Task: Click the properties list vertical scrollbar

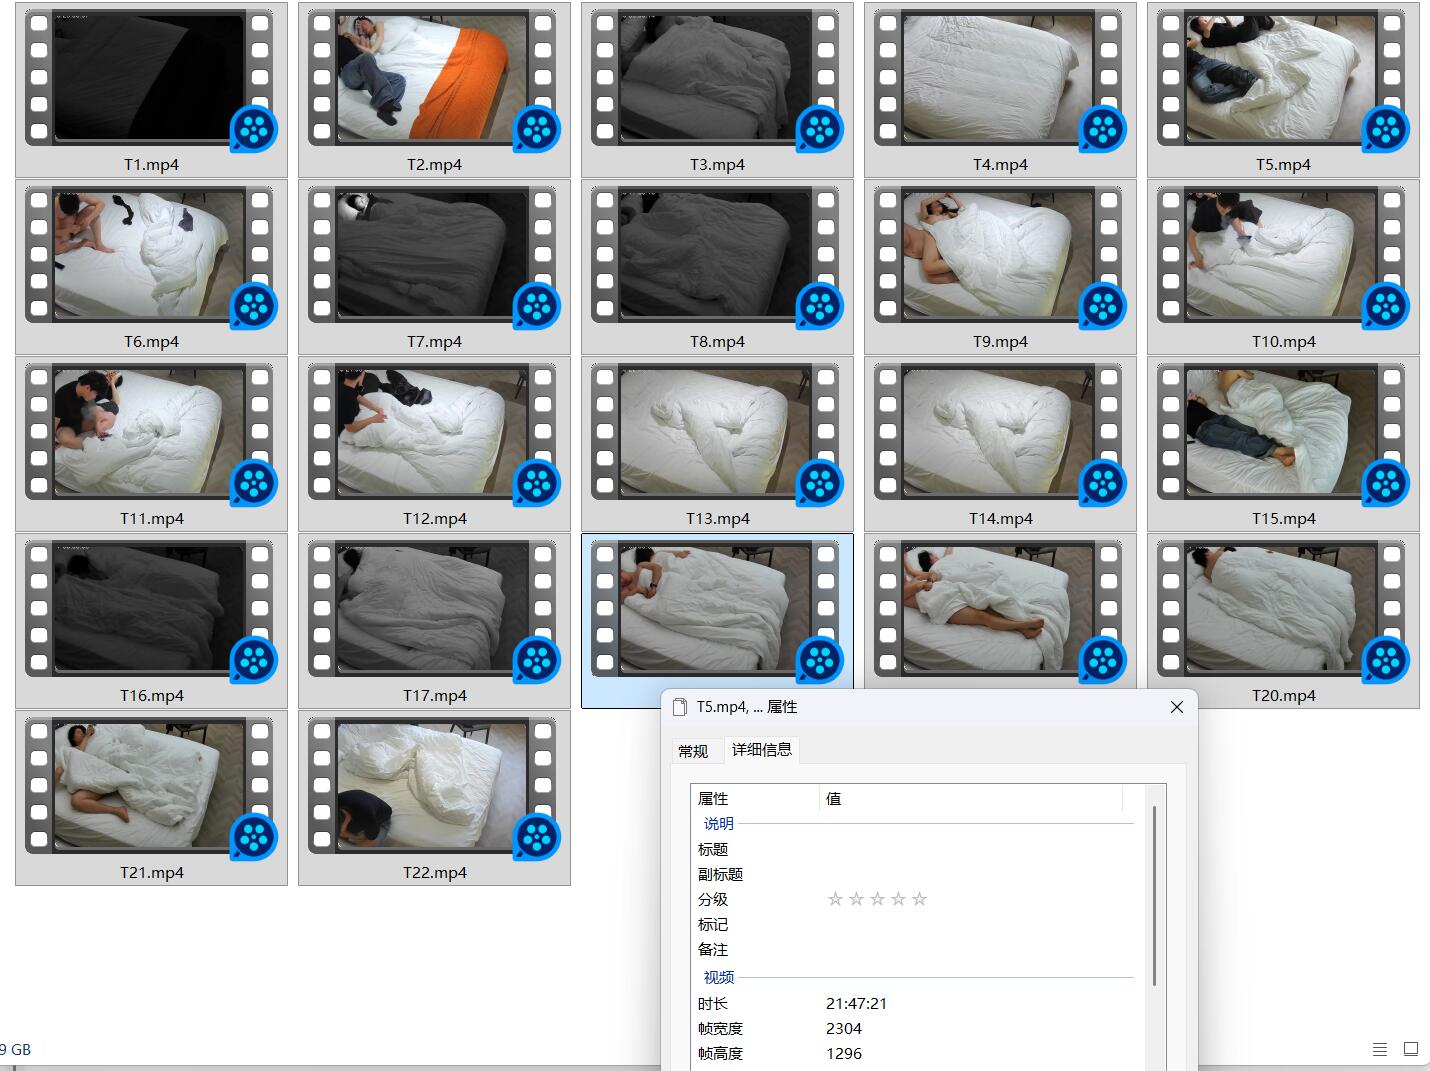Action: (1155, 896)
